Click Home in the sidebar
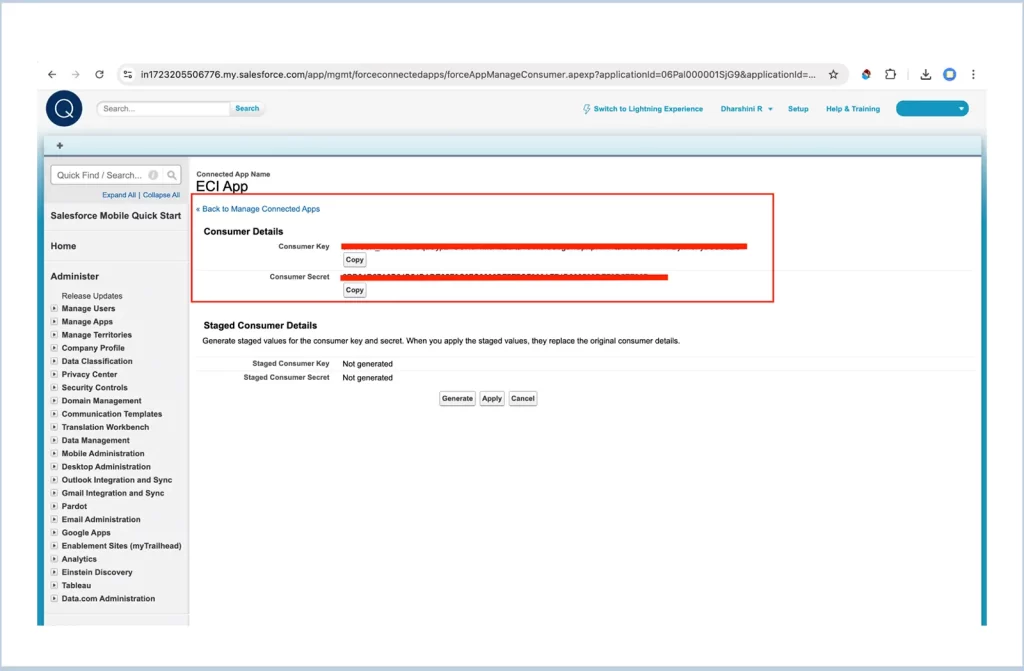Image resolution: width=1024 pixels, height=671 pixels. pos(63,246)
